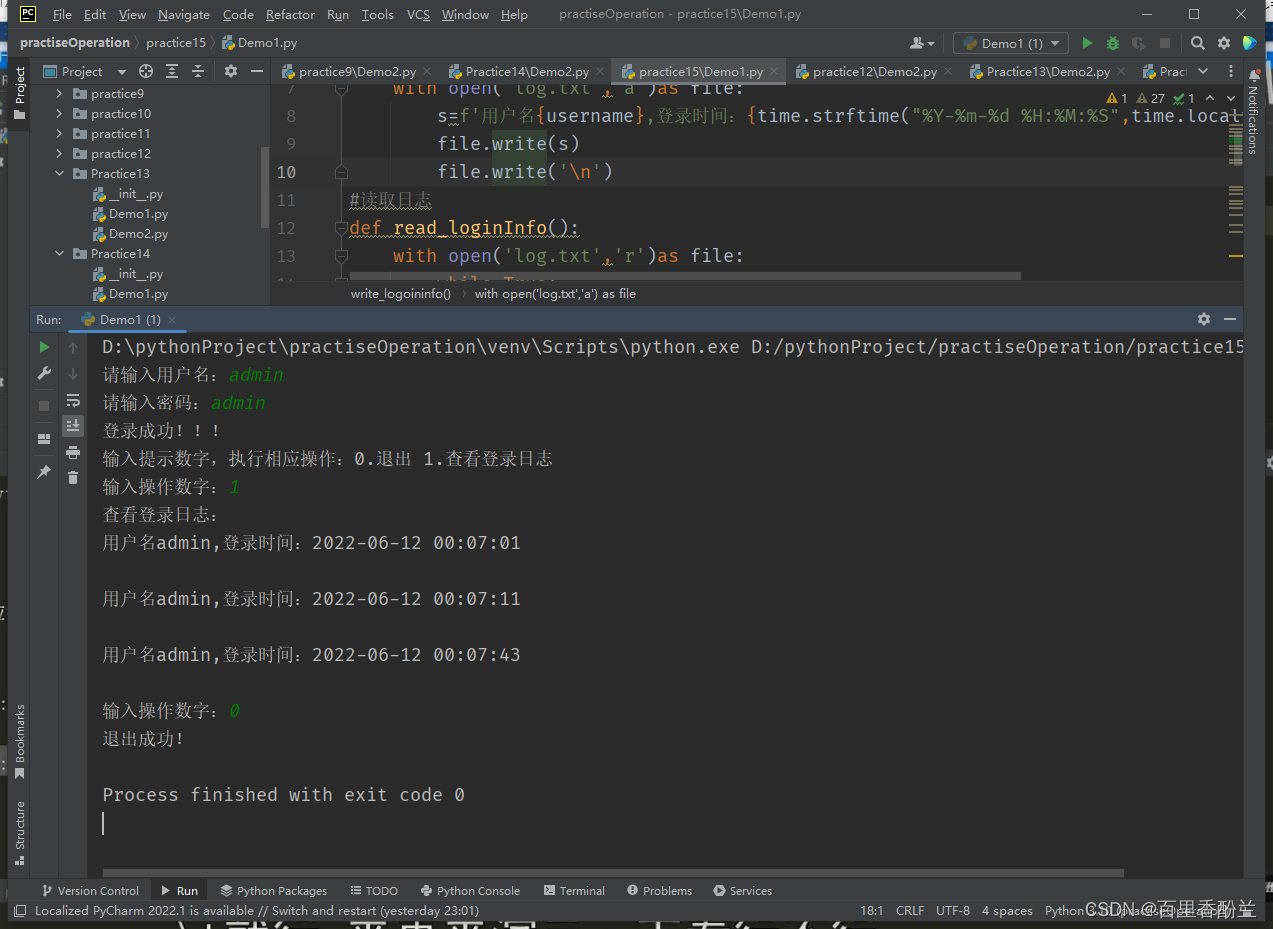Hide the Project tool window with the minus icon

click(257, 71)
